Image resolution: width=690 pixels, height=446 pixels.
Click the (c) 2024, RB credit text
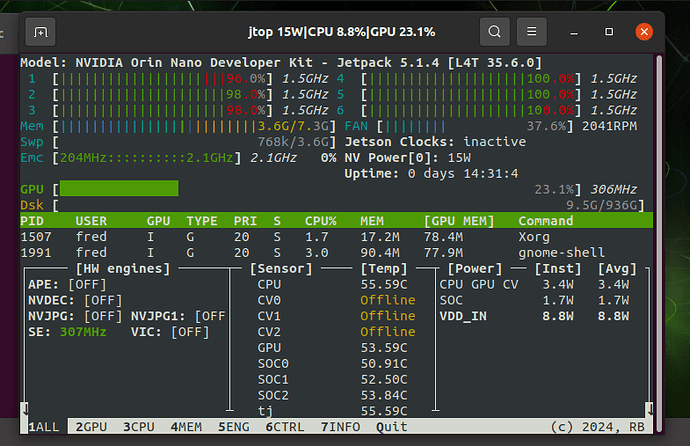point(597,427)
